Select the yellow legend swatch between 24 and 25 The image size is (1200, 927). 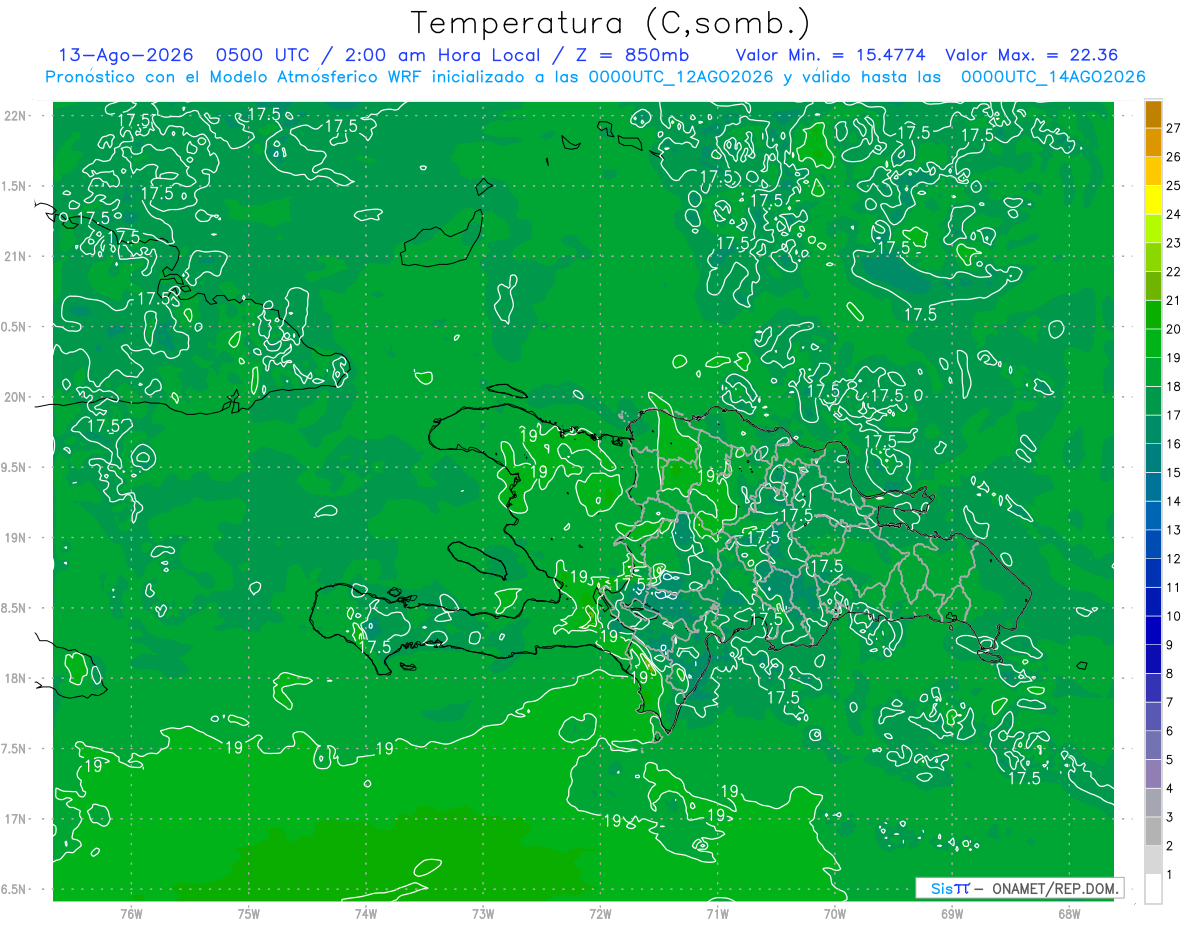coord(1153,200)
